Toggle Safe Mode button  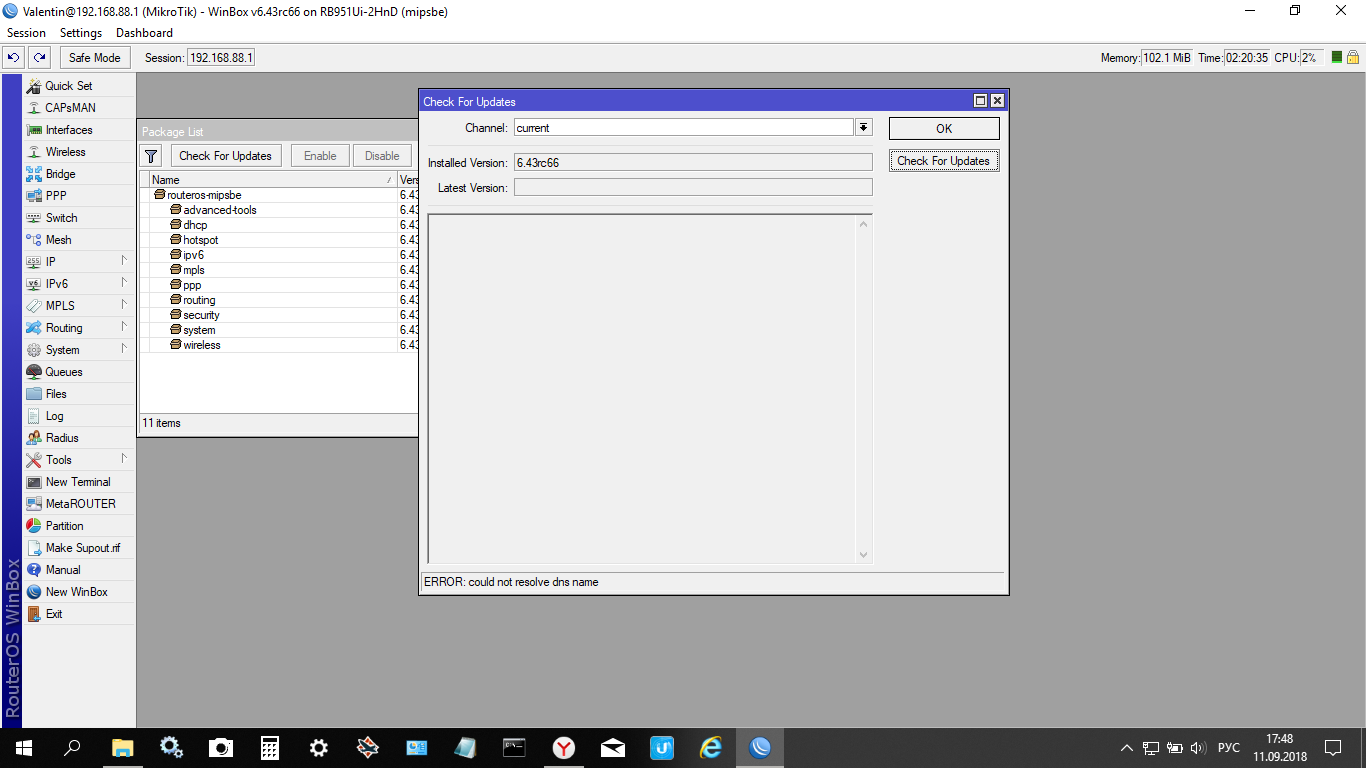tap(94, 58)
